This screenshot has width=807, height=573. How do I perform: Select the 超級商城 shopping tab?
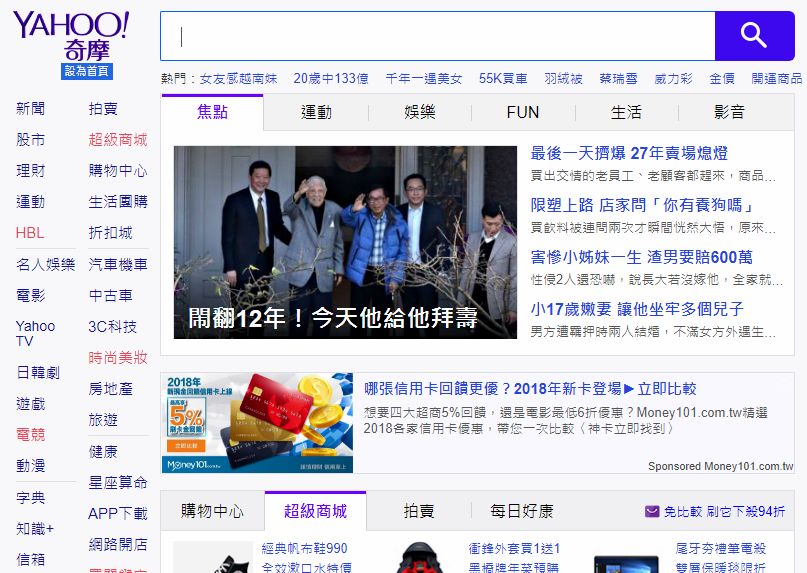click(x=315, y=511)
